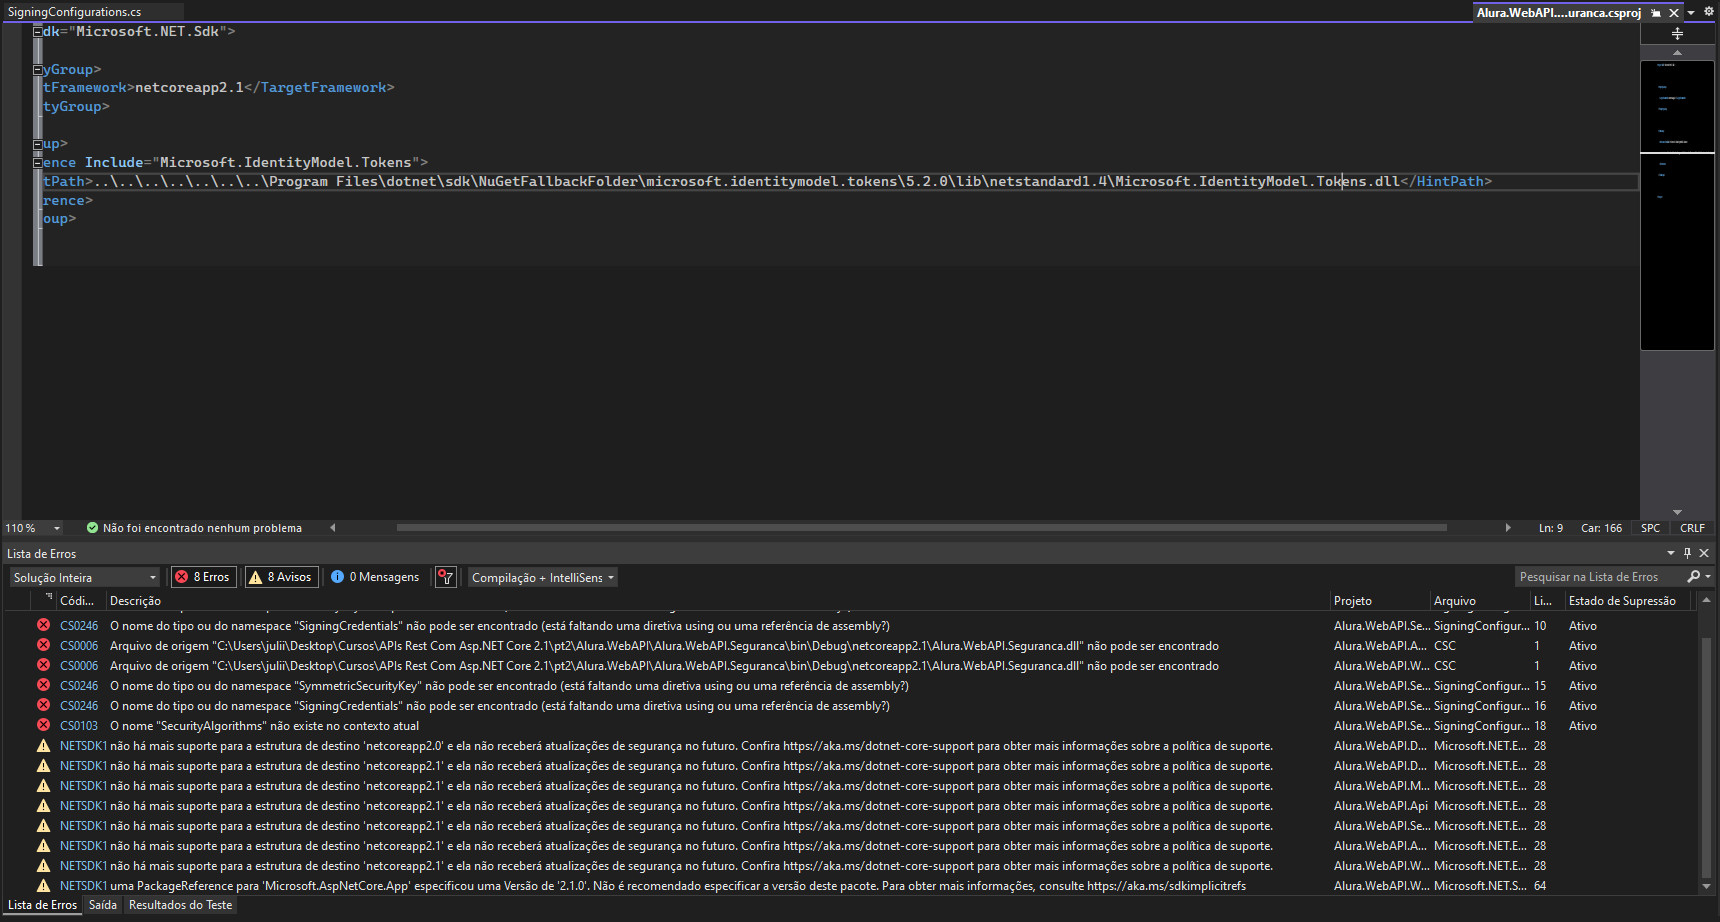
Task: Click the error list scroll-down arrow
Action: tap(1706, 887)
